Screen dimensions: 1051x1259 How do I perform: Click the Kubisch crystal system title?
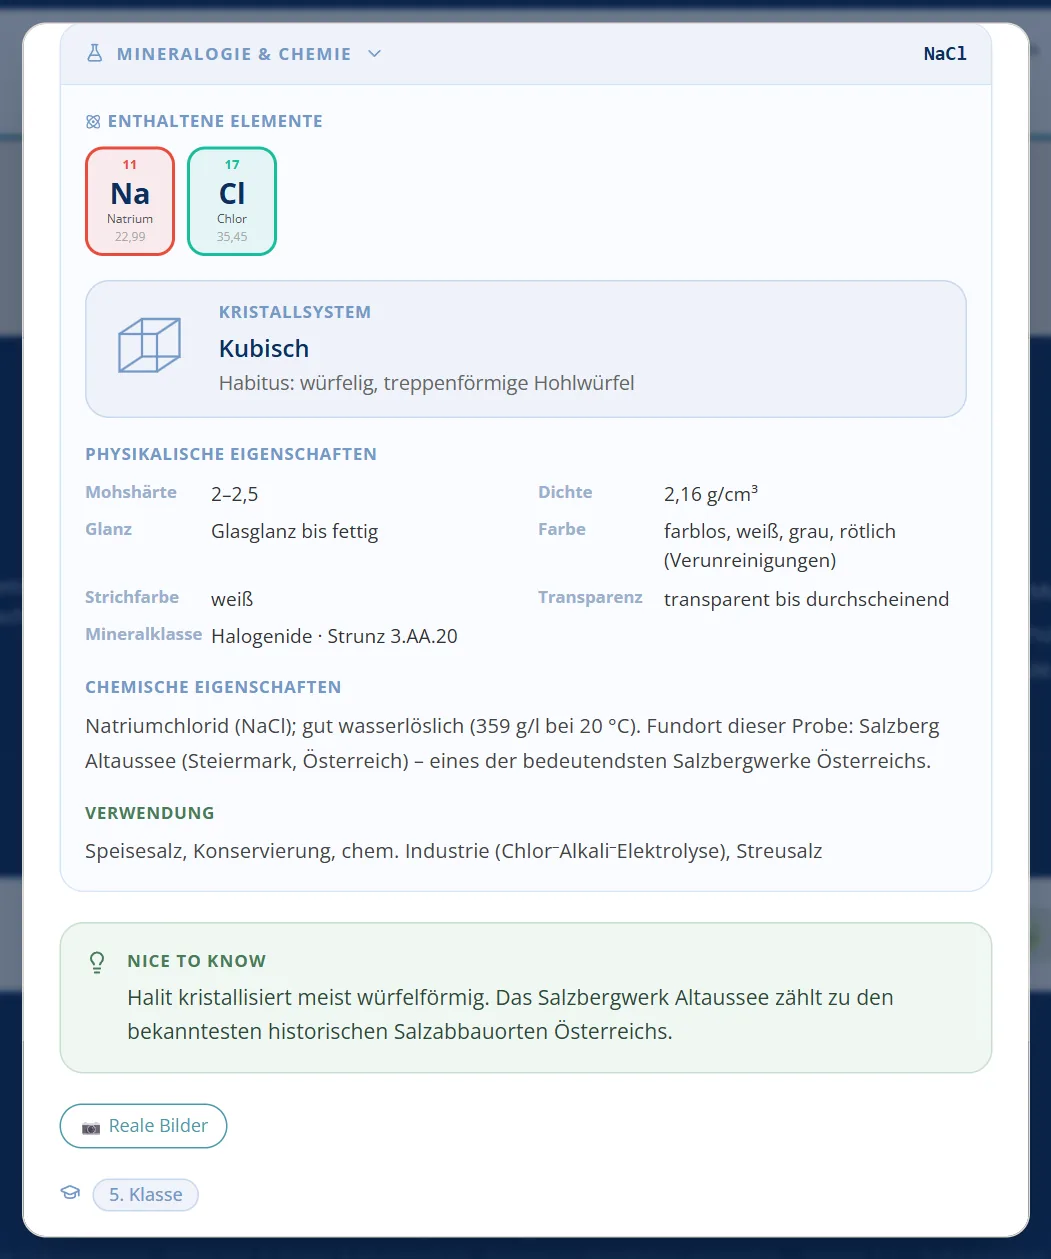tap(264, 349)
